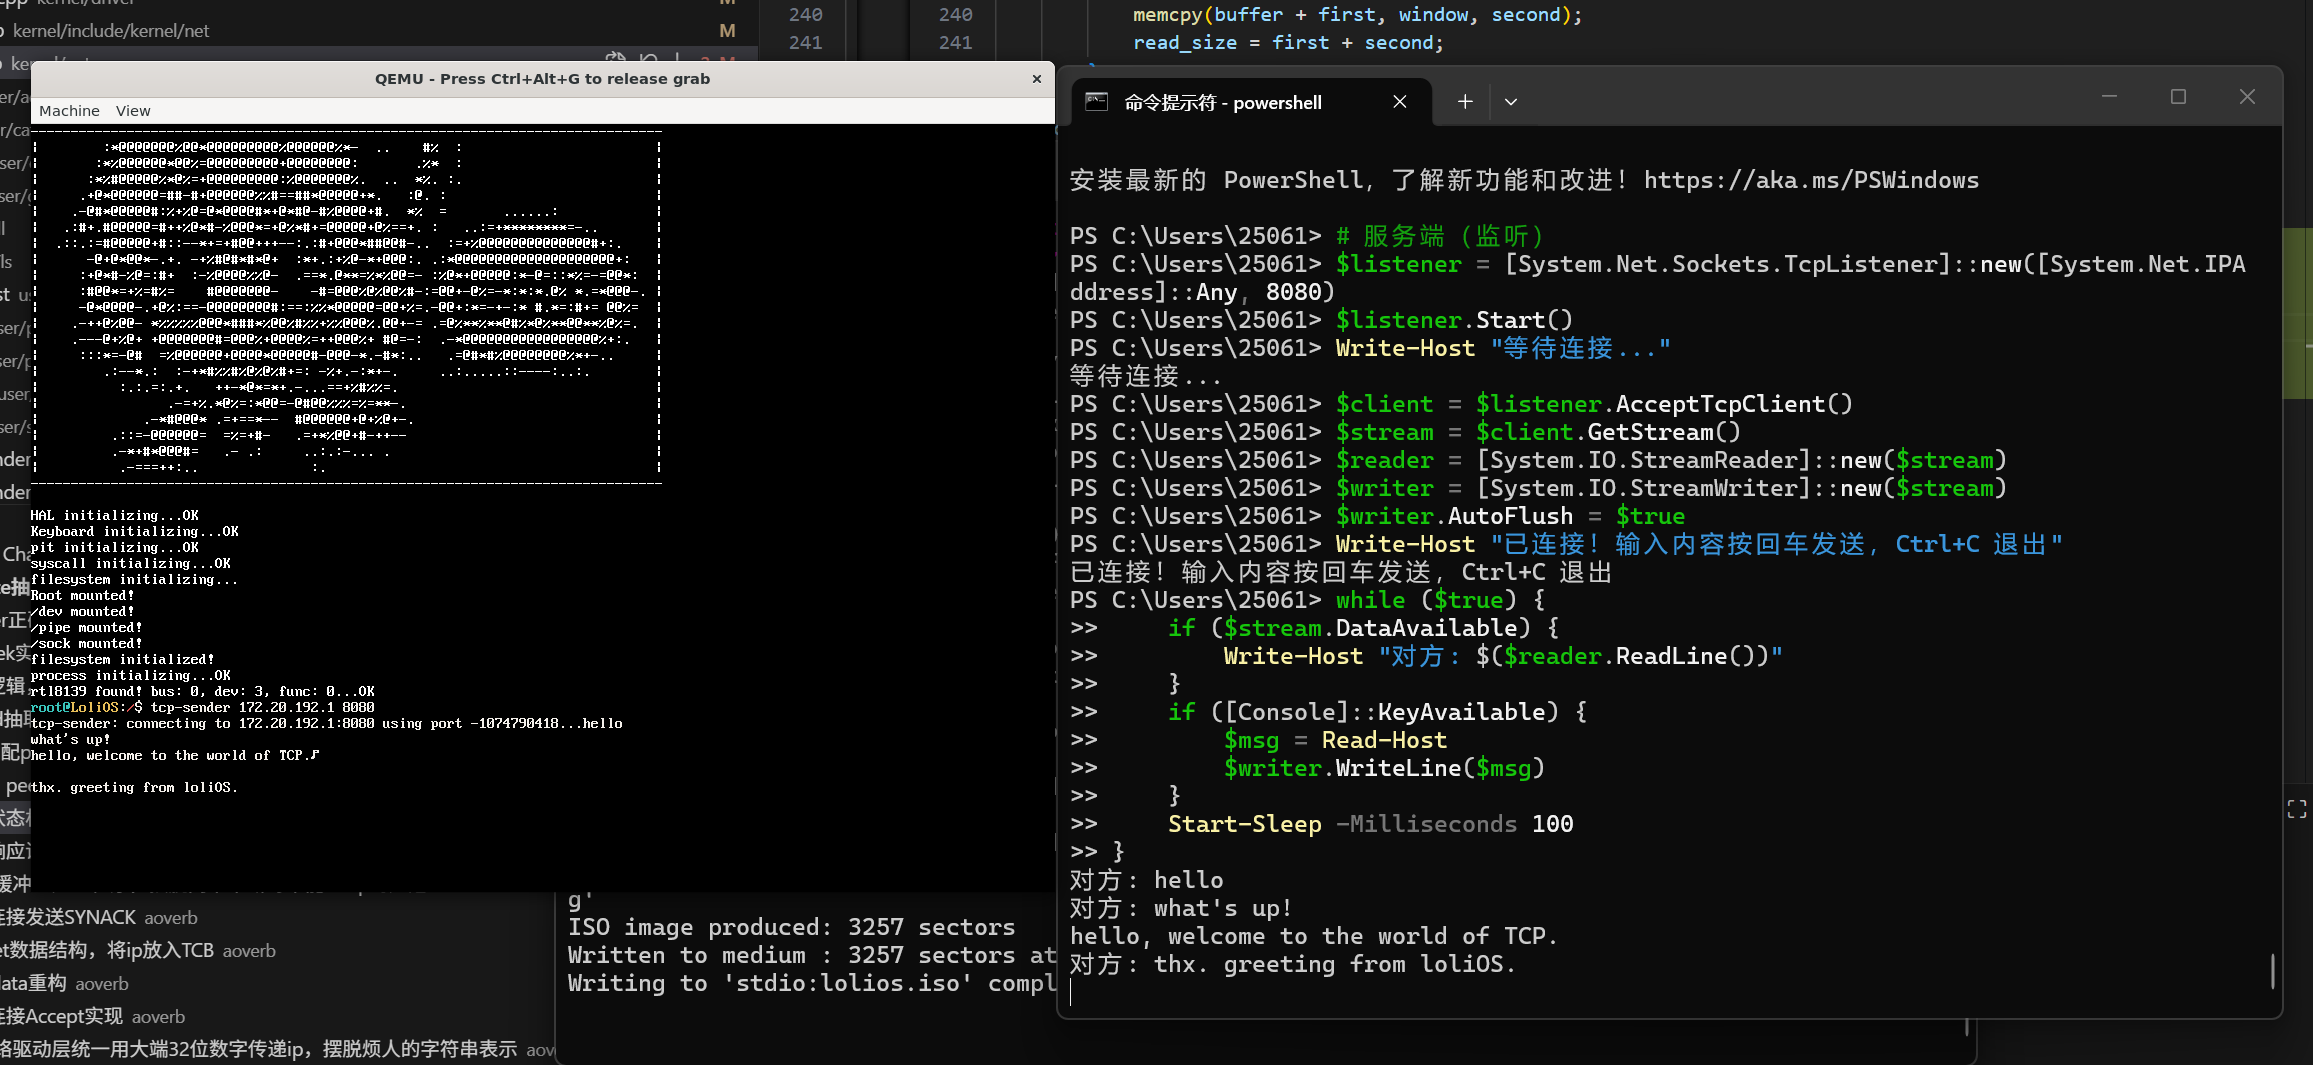Close the Windows Terminal window

[2247, 97]
